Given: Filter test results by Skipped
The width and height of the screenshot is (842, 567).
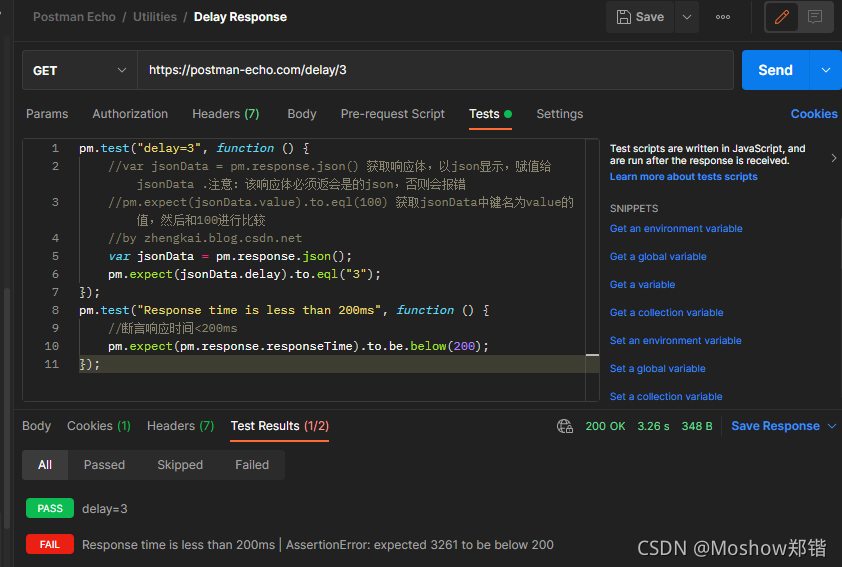Looking at the screenshot, I should coord(180,465).
